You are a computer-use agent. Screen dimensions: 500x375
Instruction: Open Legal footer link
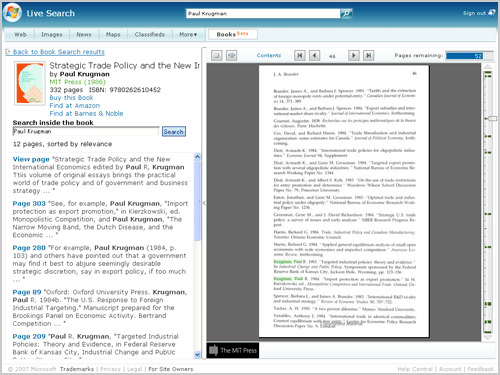point(135,369)
